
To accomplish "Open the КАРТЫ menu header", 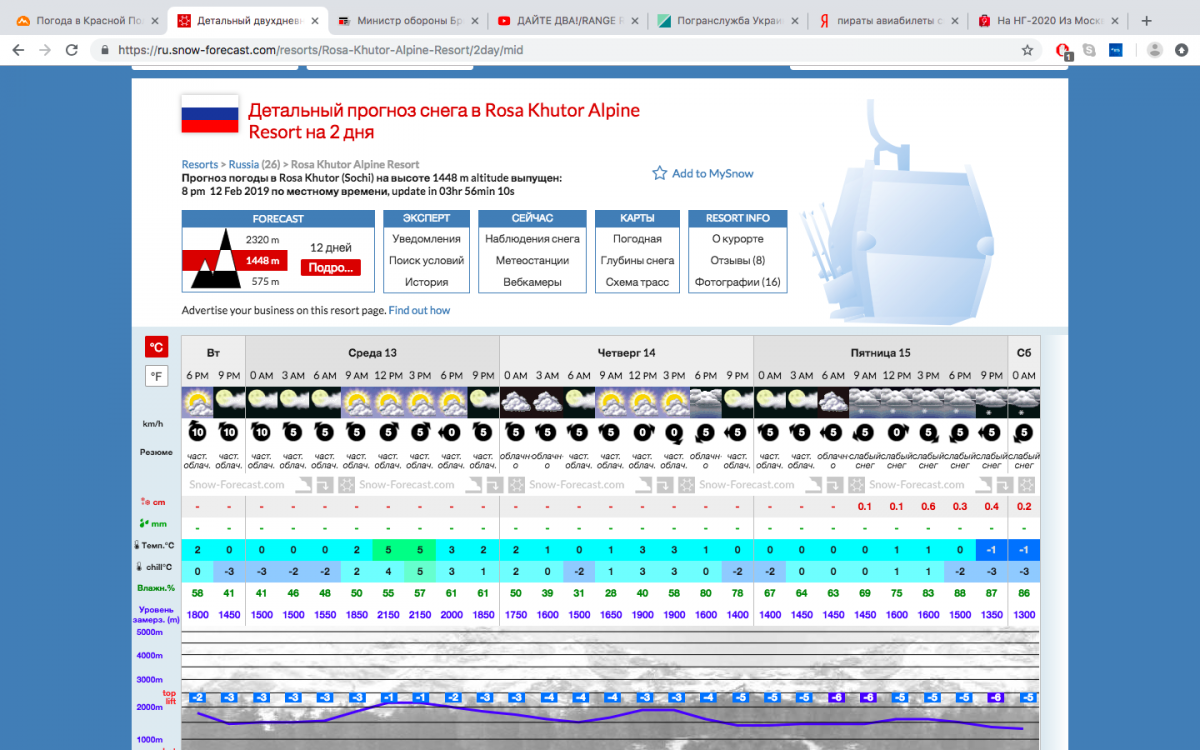I will click(x=637, y=218).
